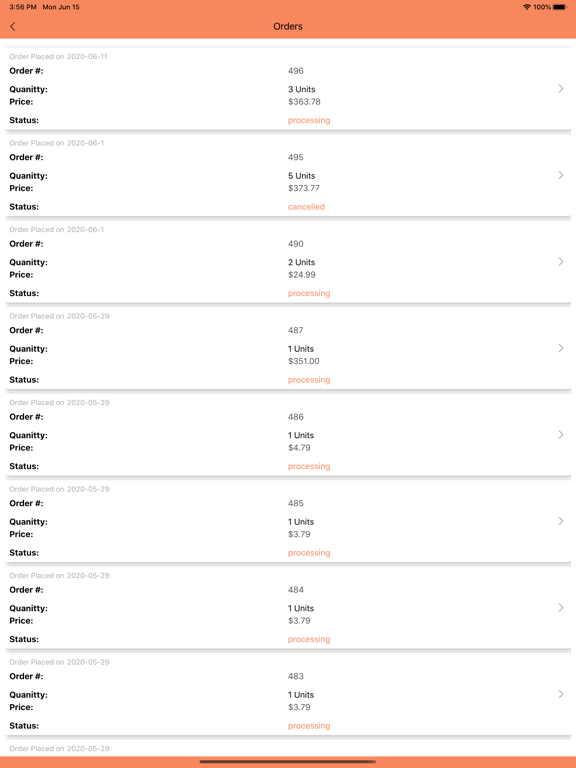The image size is (576, 768).
Task: Tap the Orders title in header
Action: (x=288, y=26)
